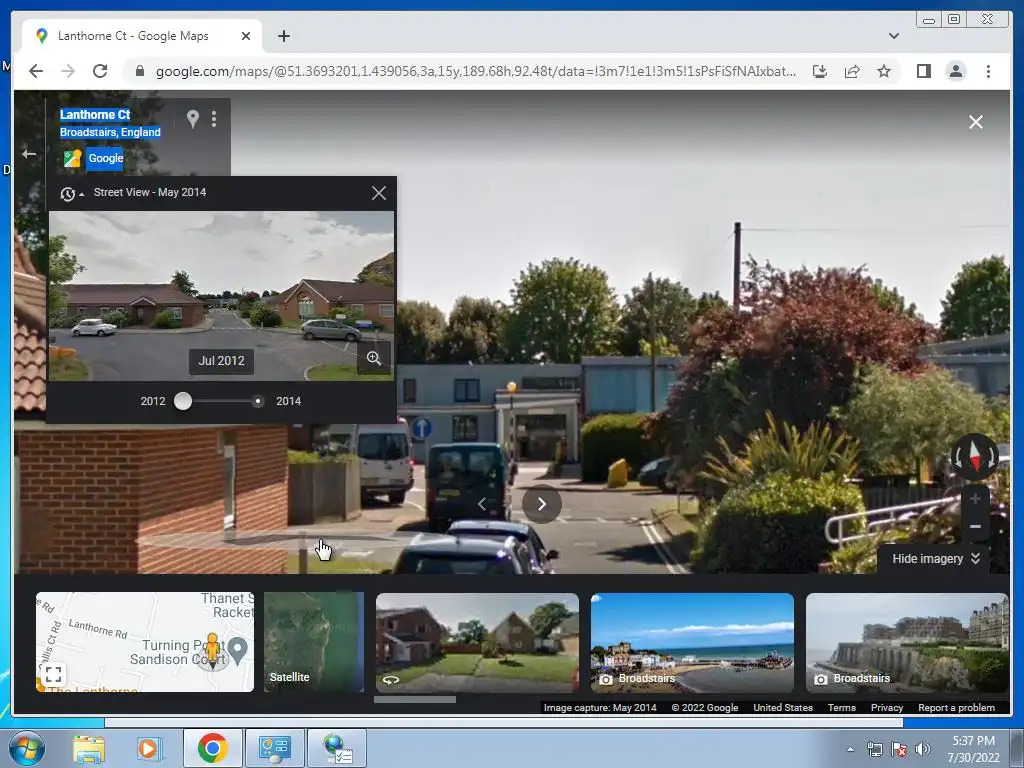Share this page using the share icon
This screenshot has height=768, width=1024.
click(852, 71)
